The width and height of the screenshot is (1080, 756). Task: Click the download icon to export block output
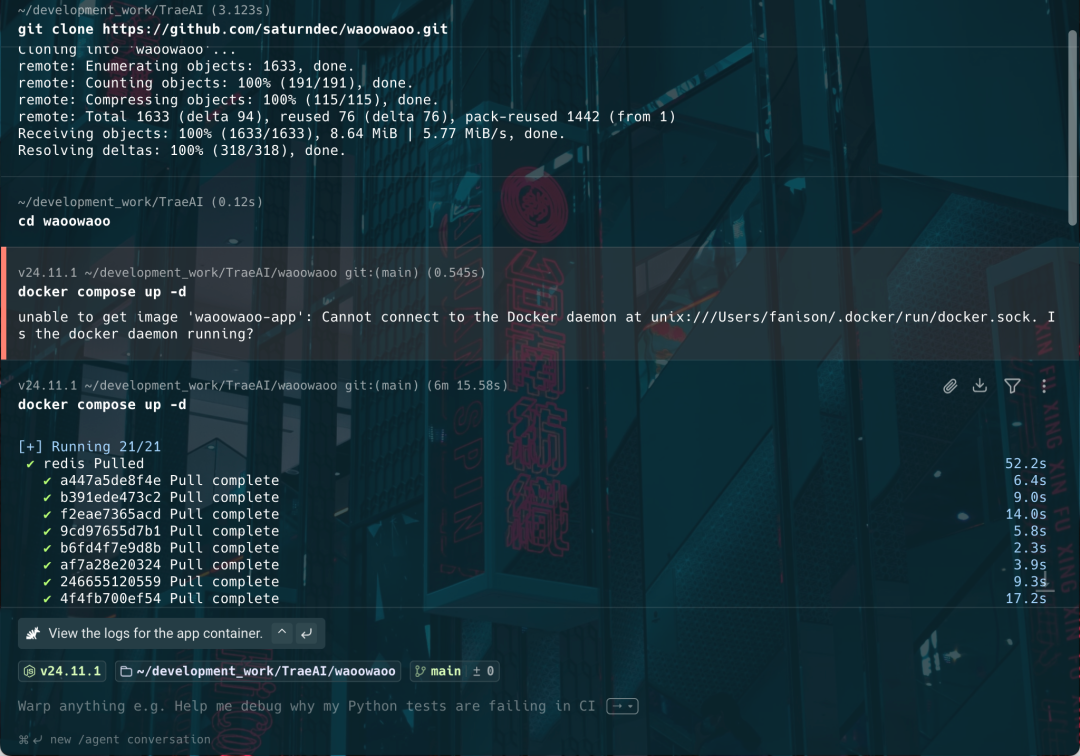(980, 385)
